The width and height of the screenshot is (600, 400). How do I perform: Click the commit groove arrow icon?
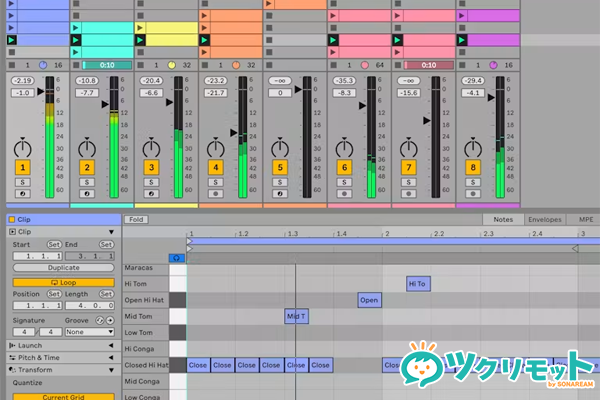pyautogui.click(x=110, y=320)
